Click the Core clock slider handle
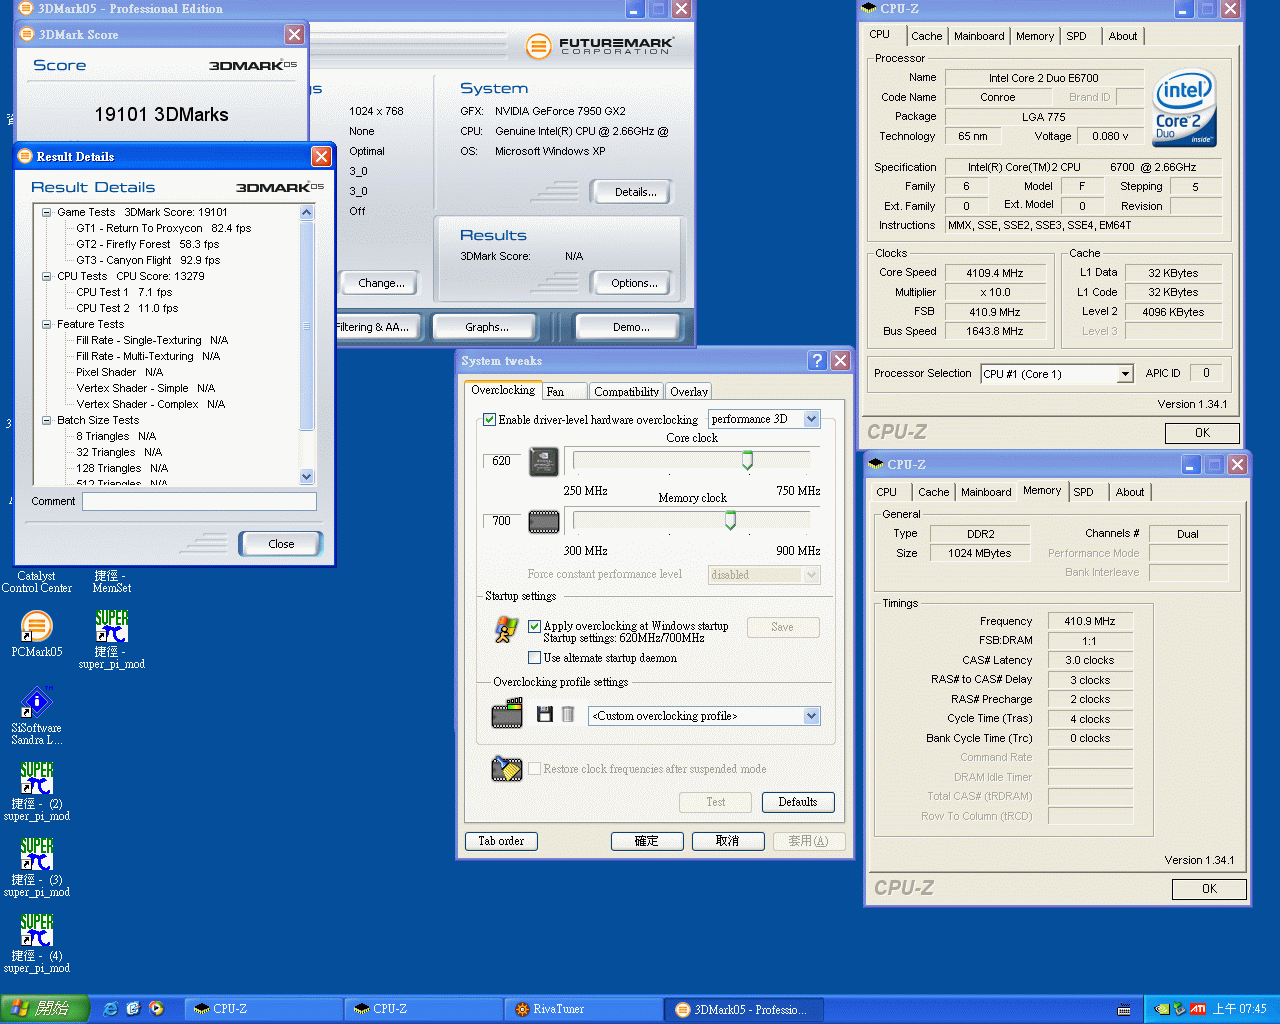The image size is (1280, 1024). [x=747, y=460]
